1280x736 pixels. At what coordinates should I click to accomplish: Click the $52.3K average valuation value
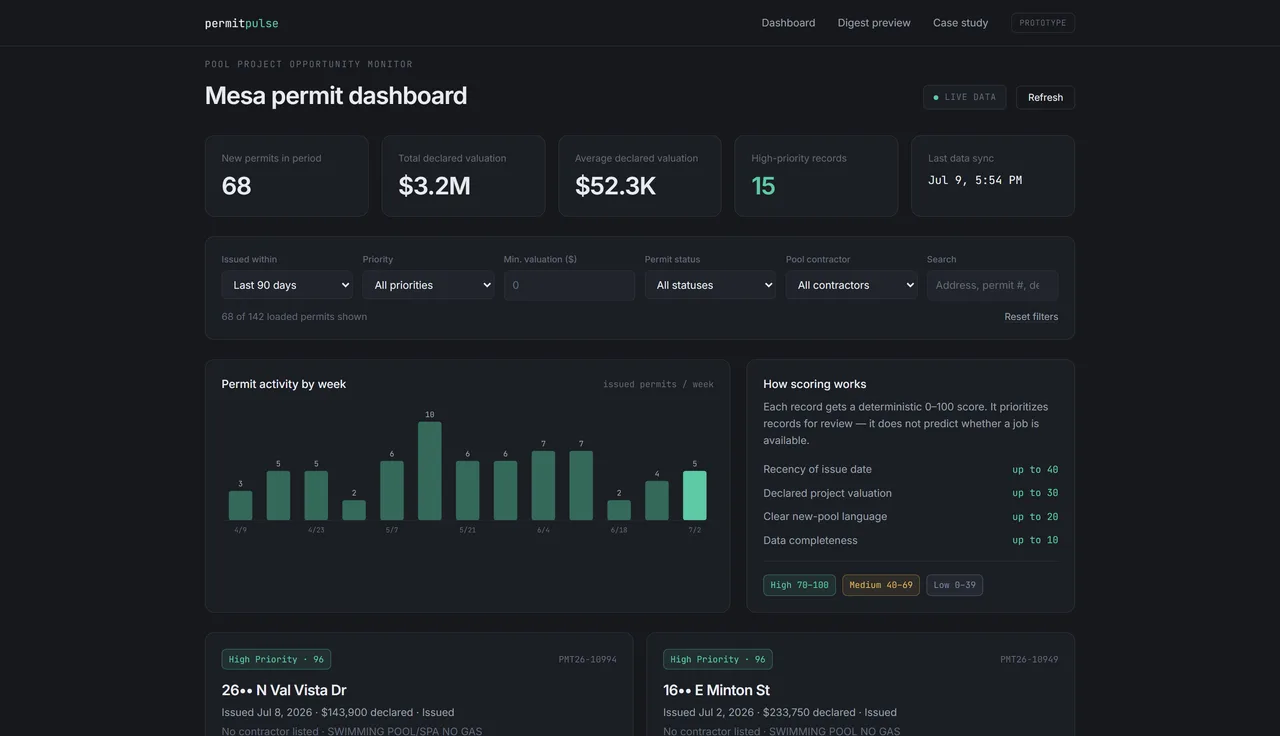click(615, 186)
